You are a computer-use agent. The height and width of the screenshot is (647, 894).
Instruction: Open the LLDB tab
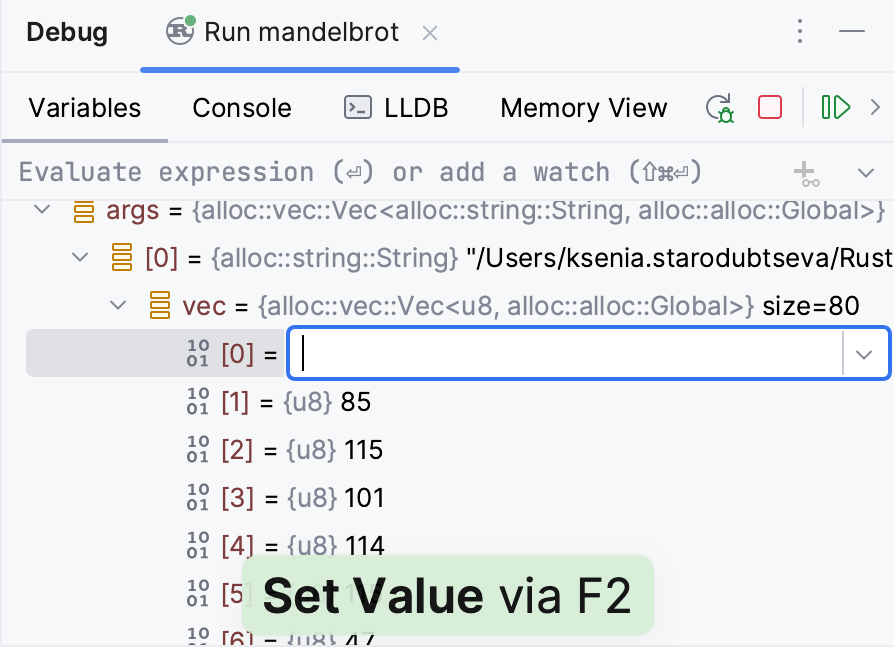(396, 108)
